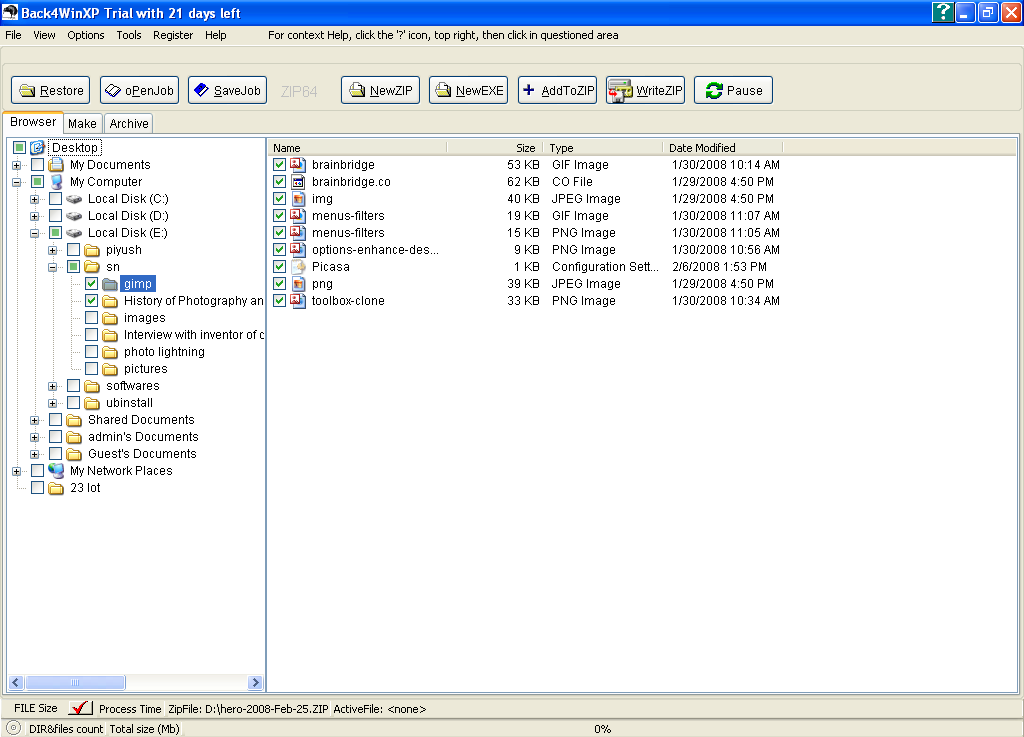Uncheck the toolbox-clone file checkbox
The width and height of the screenshot is (1024, 737).
(280, 300)
